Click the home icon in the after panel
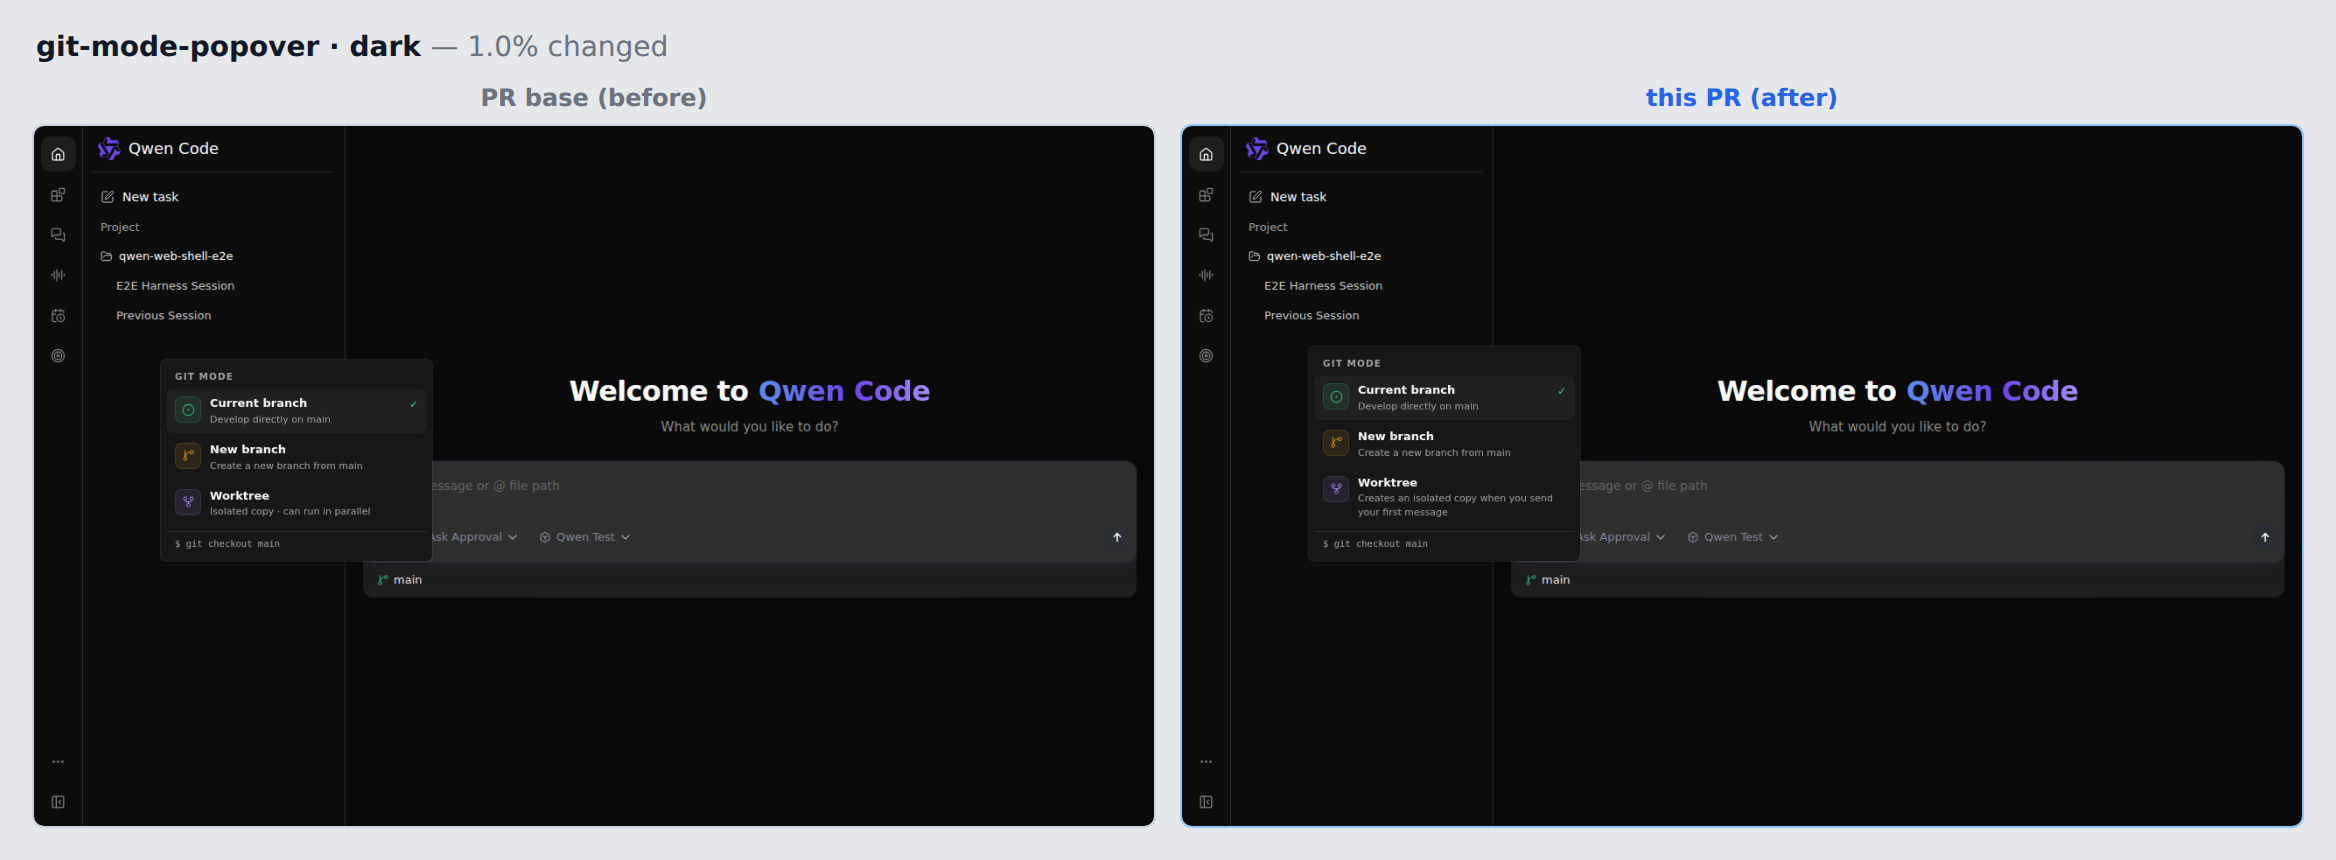This screenshot has height=860, width=2336. [x=1206, y=154]
